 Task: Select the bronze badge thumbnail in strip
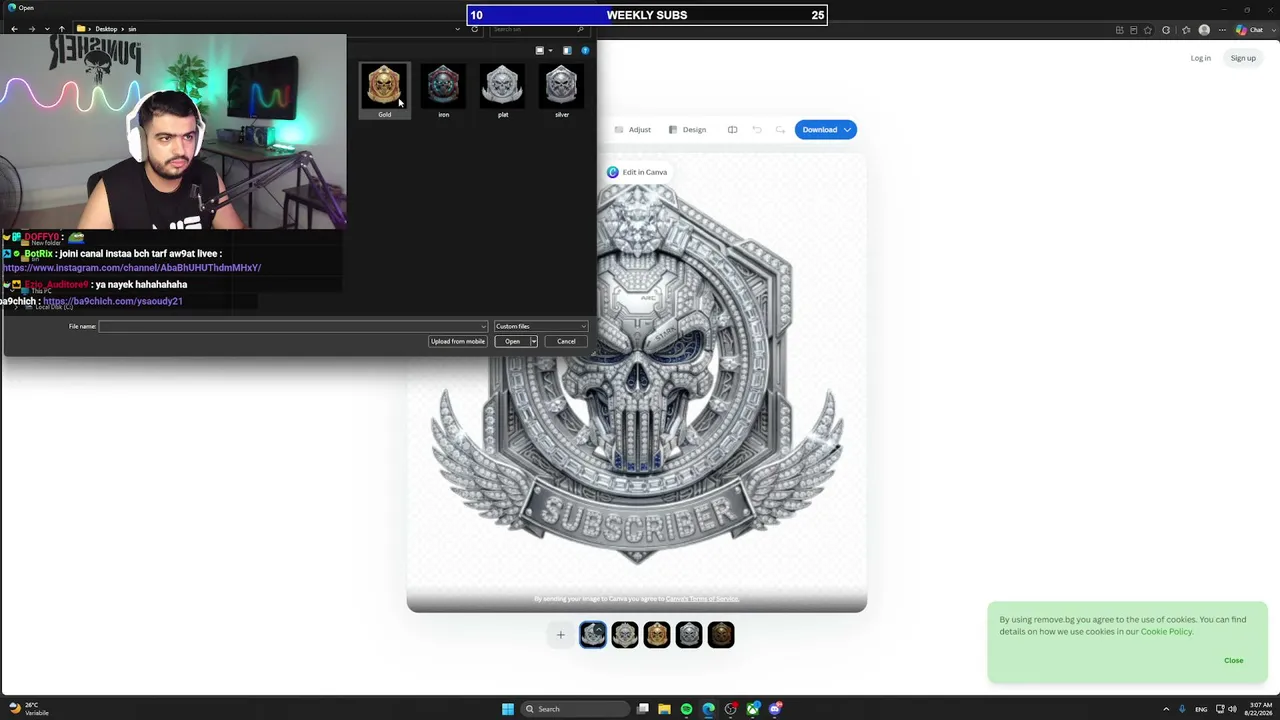(721, 634)
